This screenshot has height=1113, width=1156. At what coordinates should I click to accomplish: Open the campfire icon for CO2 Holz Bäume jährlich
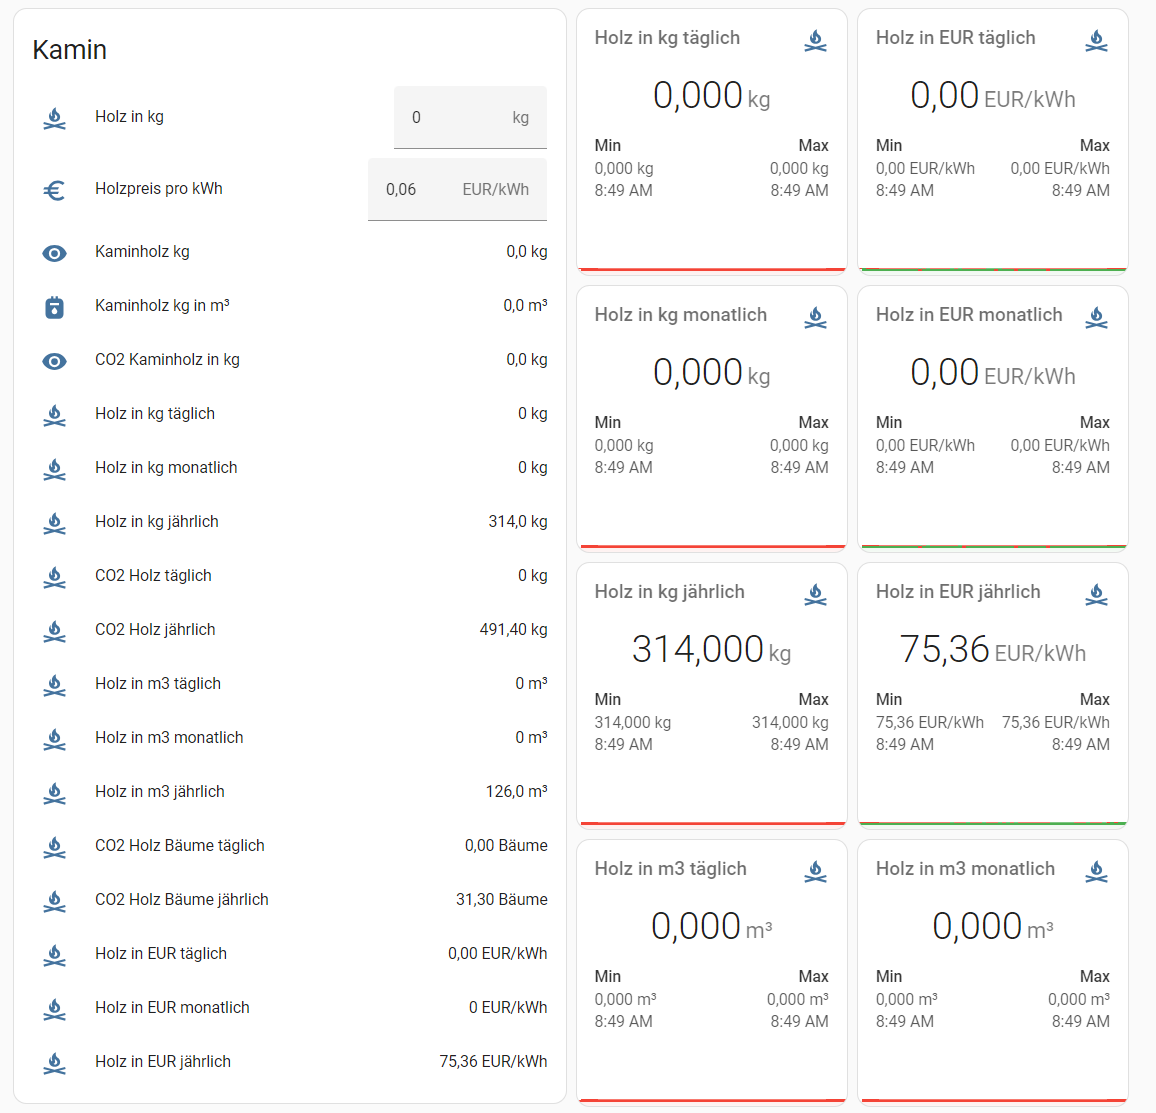pos(55,901)
